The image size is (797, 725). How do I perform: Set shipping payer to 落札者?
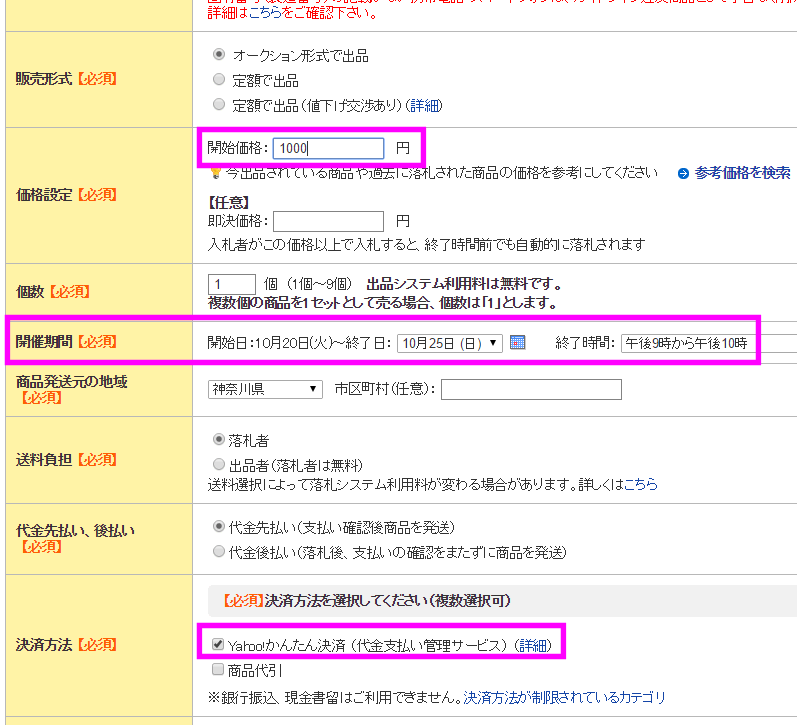219,440
